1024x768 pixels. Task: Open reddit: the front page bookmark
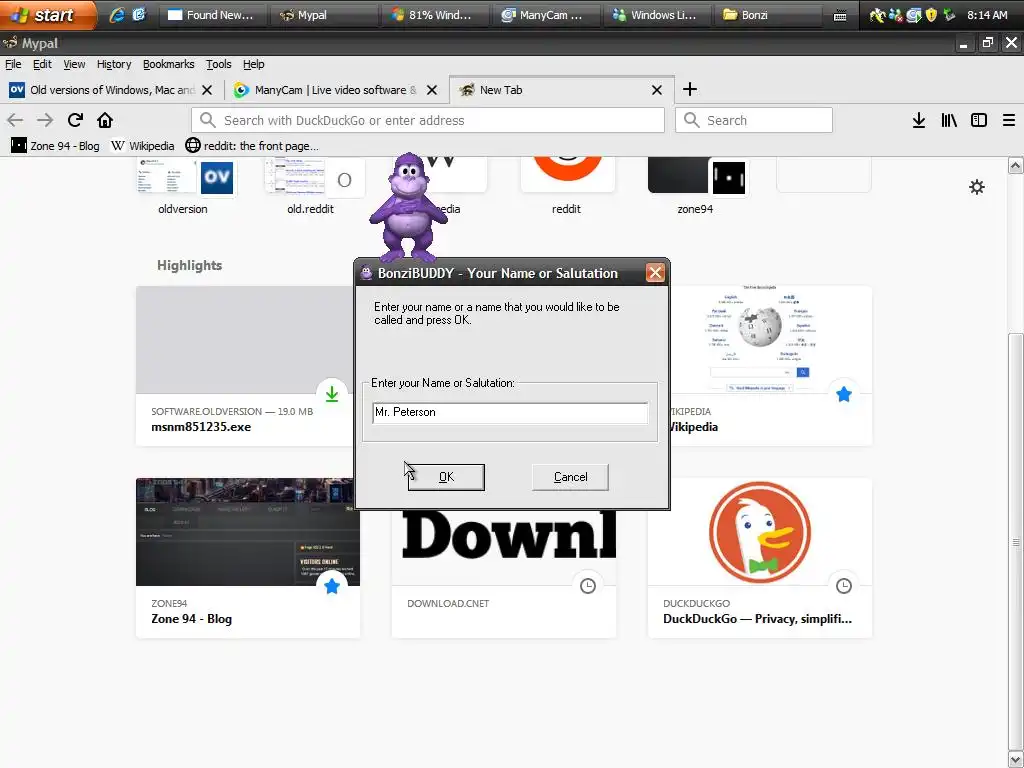point(252,146)
